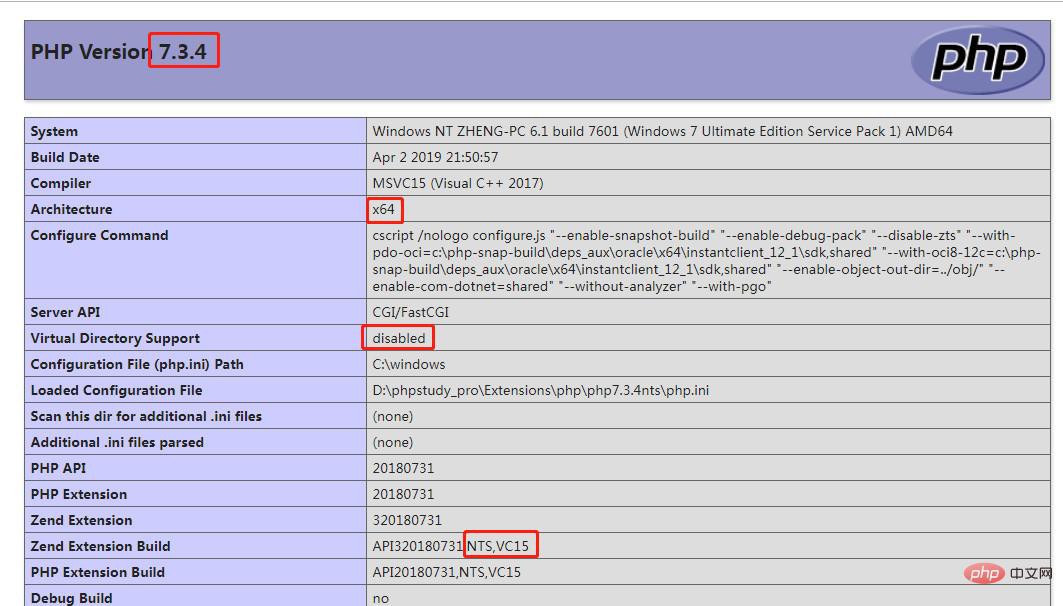
Task: Select 'API320180731,NTS,VC15' value
Action: coord(450,546)
